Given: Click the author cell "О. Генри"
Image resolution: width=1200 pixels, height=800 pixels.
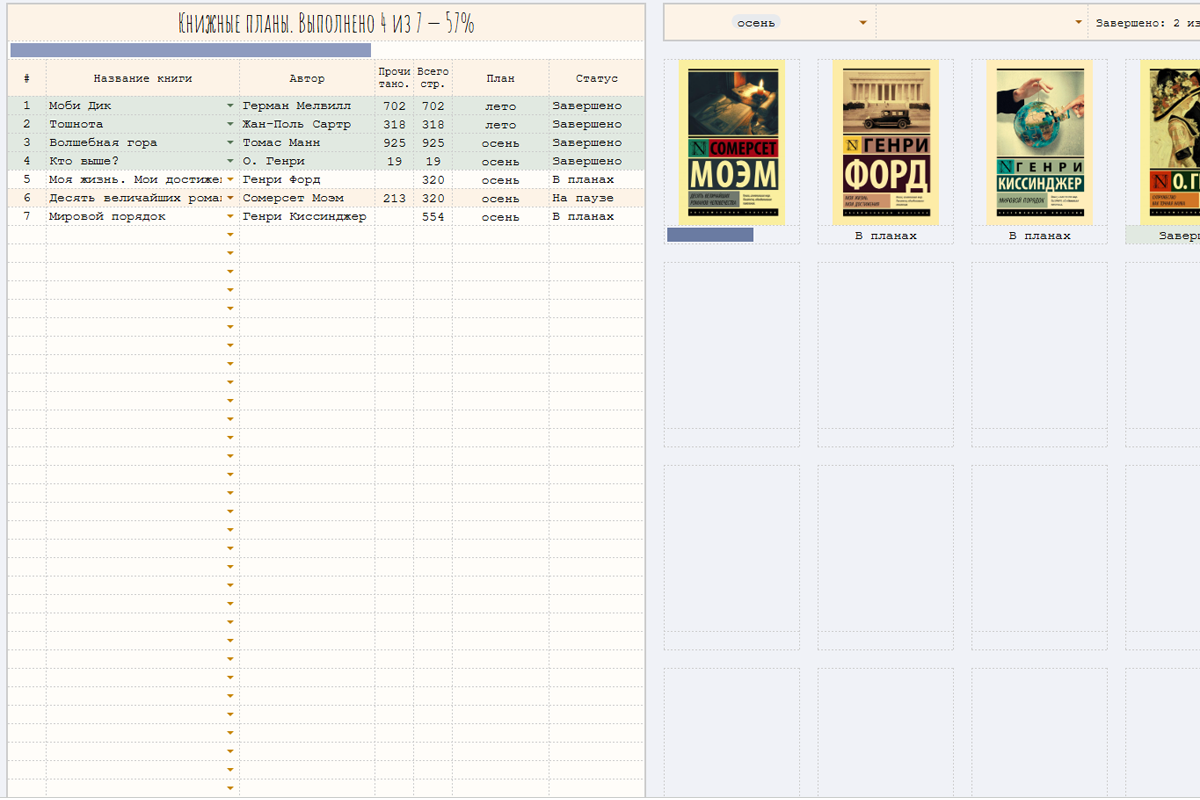Looking at the screenshot, I should pyautogui.click(x=307, y=161).
